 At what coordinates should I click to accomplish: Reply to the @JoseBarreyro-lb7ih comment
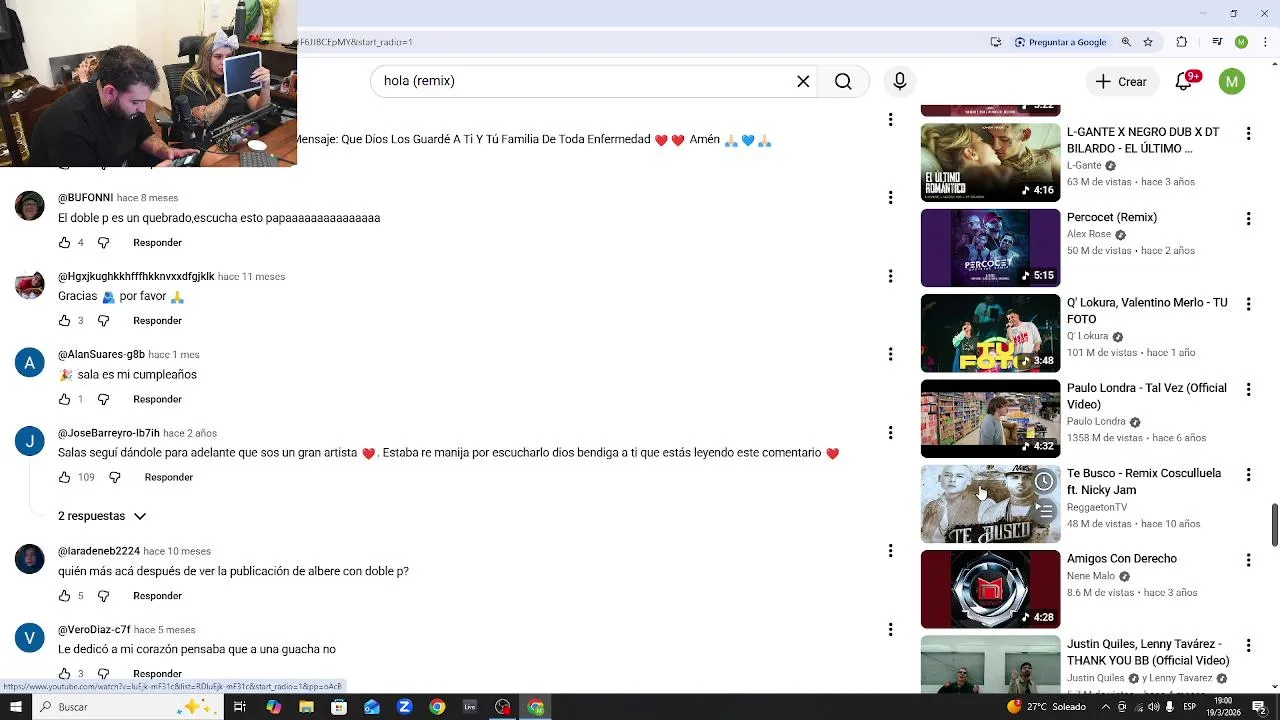pos(168,478)
